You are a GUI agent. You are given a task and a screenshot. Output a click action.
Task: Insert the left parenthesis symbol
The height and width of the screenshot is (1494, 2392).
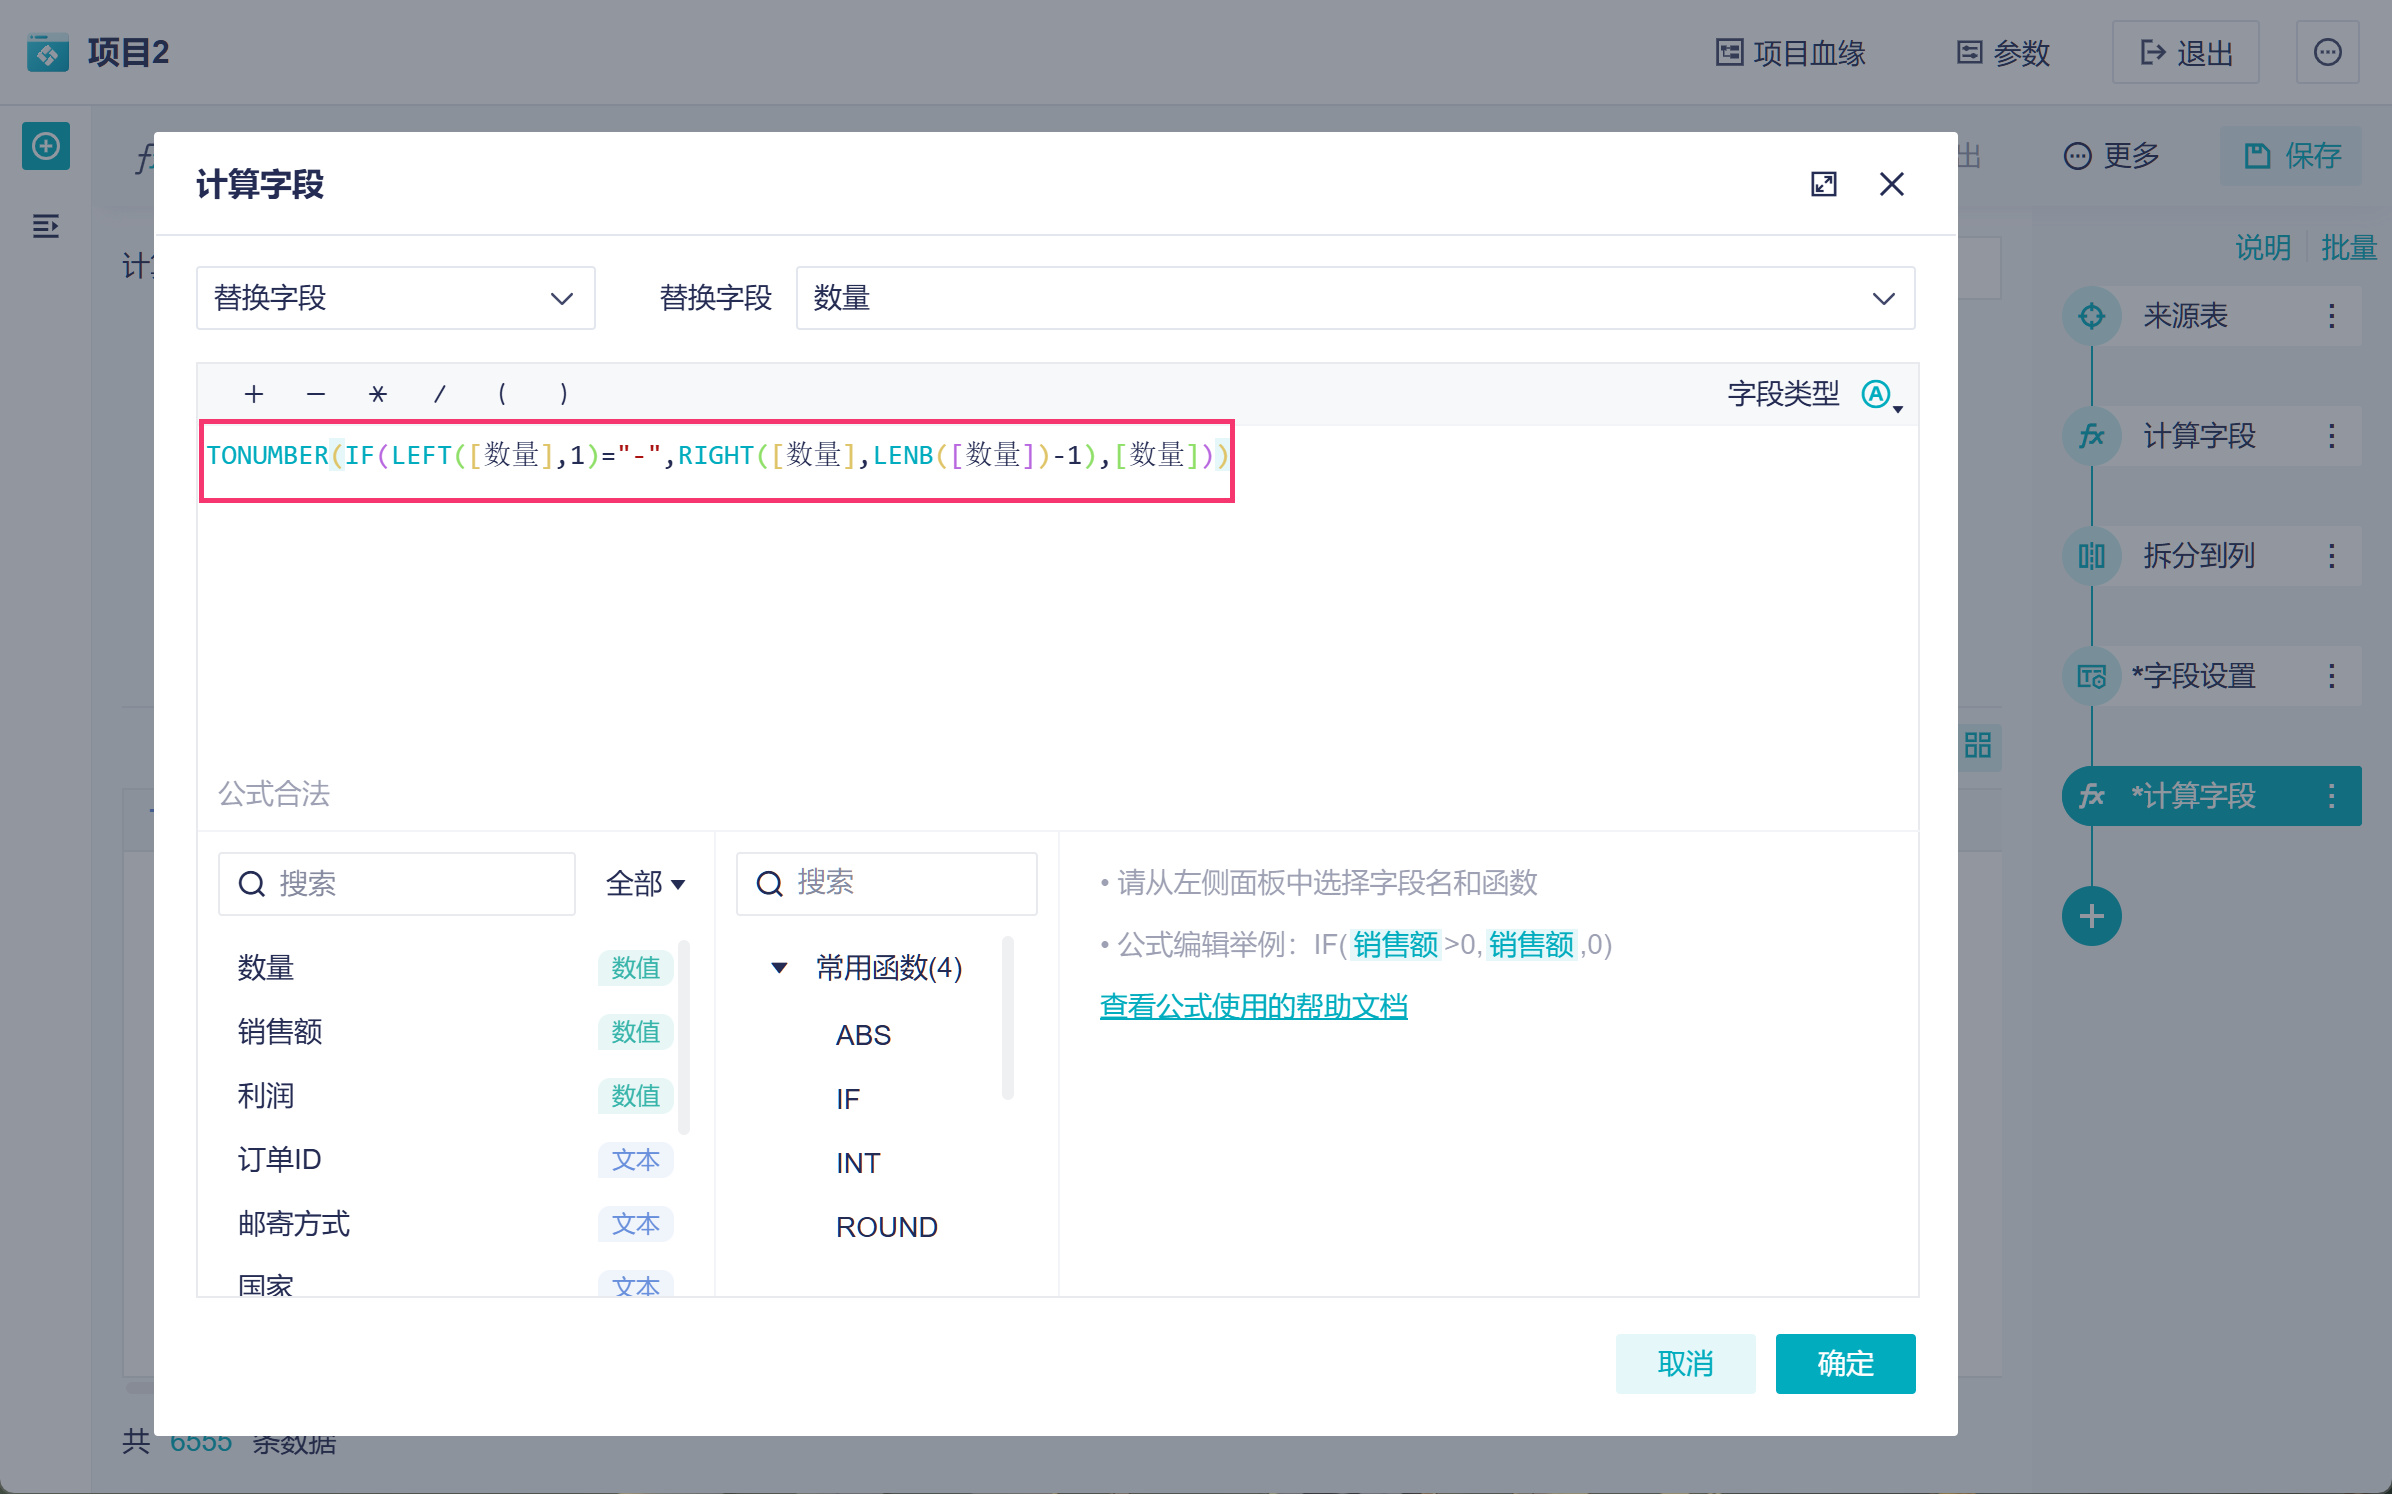501,394
